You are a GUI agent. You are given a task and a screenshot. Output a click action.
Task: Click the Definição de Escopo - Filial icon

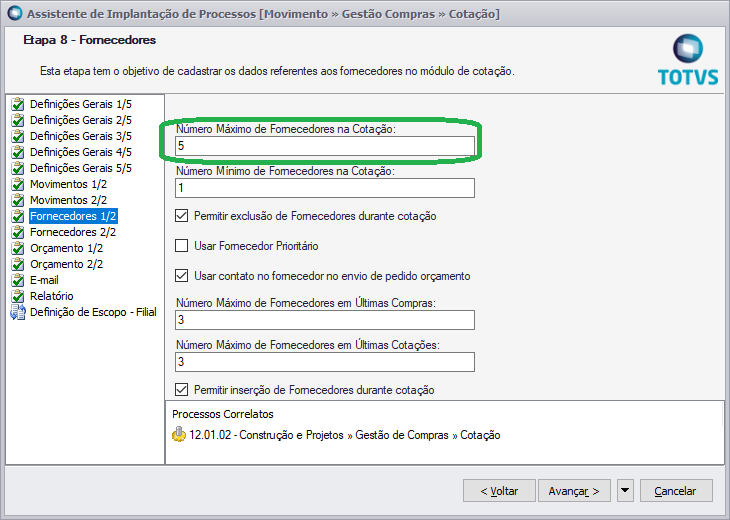coord(18,312)
